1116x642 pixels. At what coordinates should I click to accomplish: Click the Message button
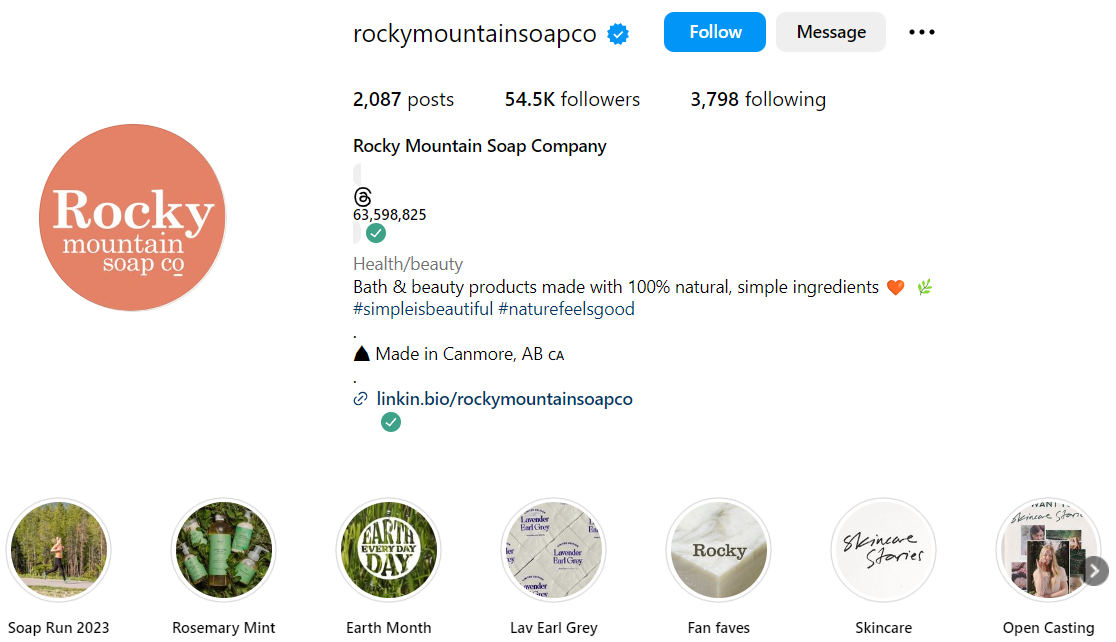830,31
